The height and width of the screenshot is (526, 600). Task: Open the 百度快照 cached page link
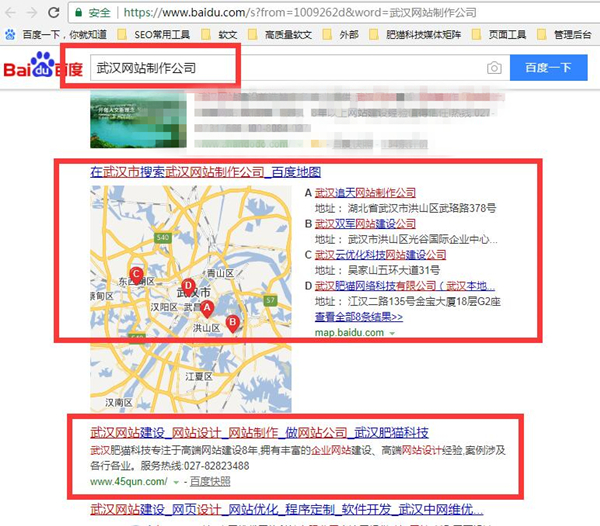(x=210, y=482)
